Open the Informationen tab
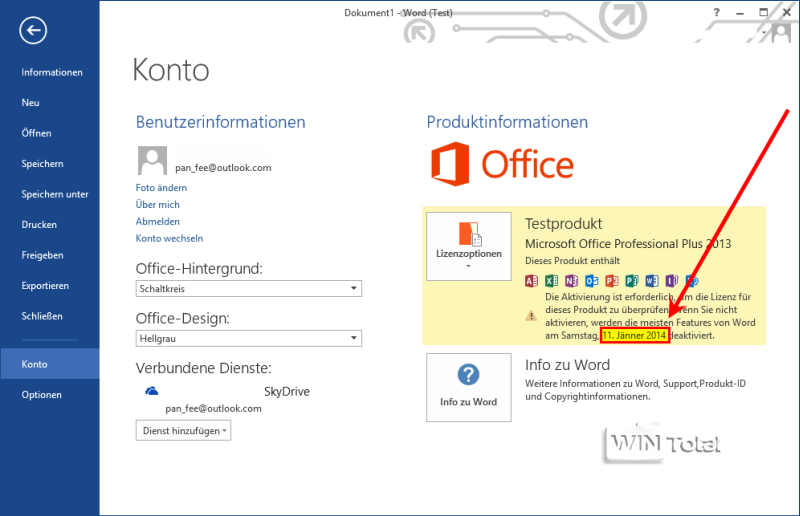Viewport: 800px width, 516px height. (50, 72)
